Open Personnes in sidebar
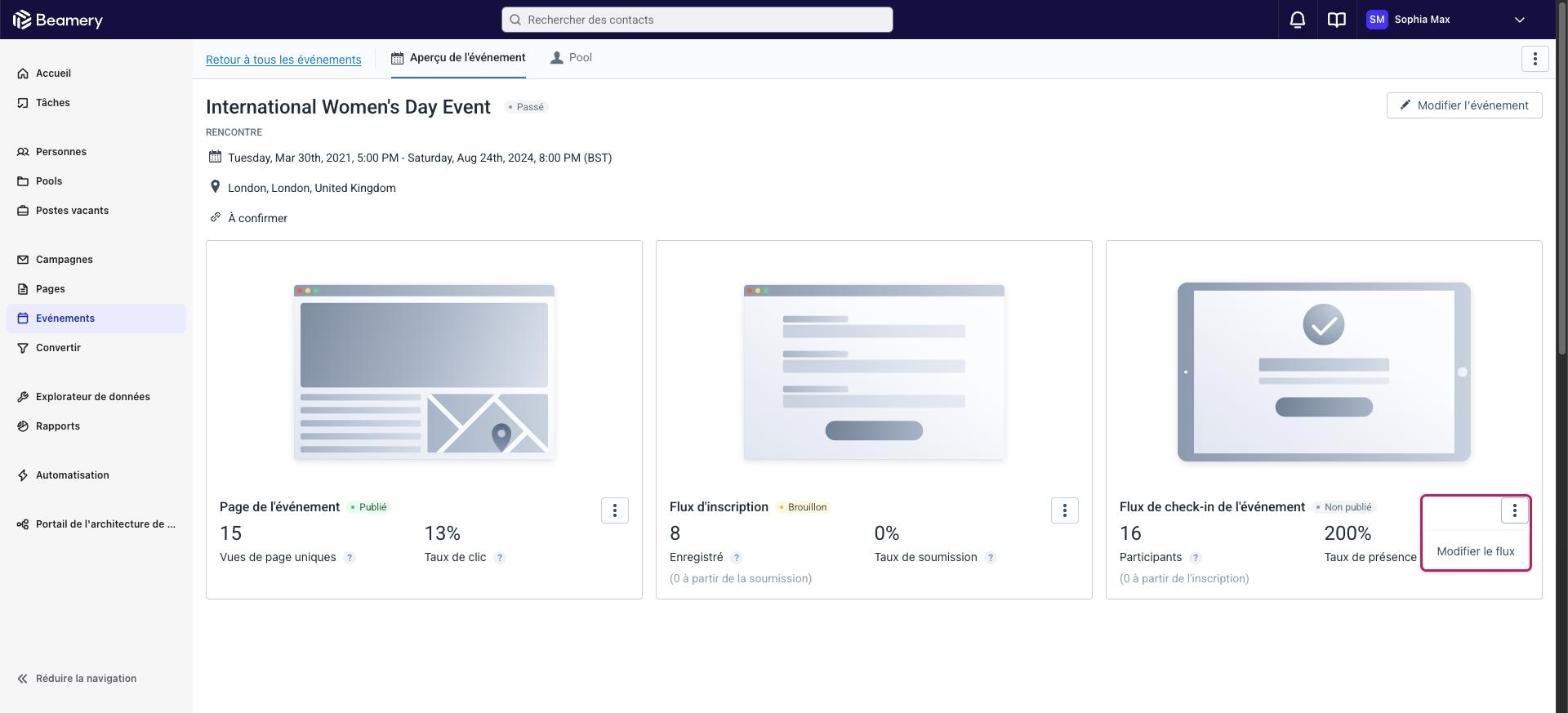The image size is (1568, 713). pos(96,152)
